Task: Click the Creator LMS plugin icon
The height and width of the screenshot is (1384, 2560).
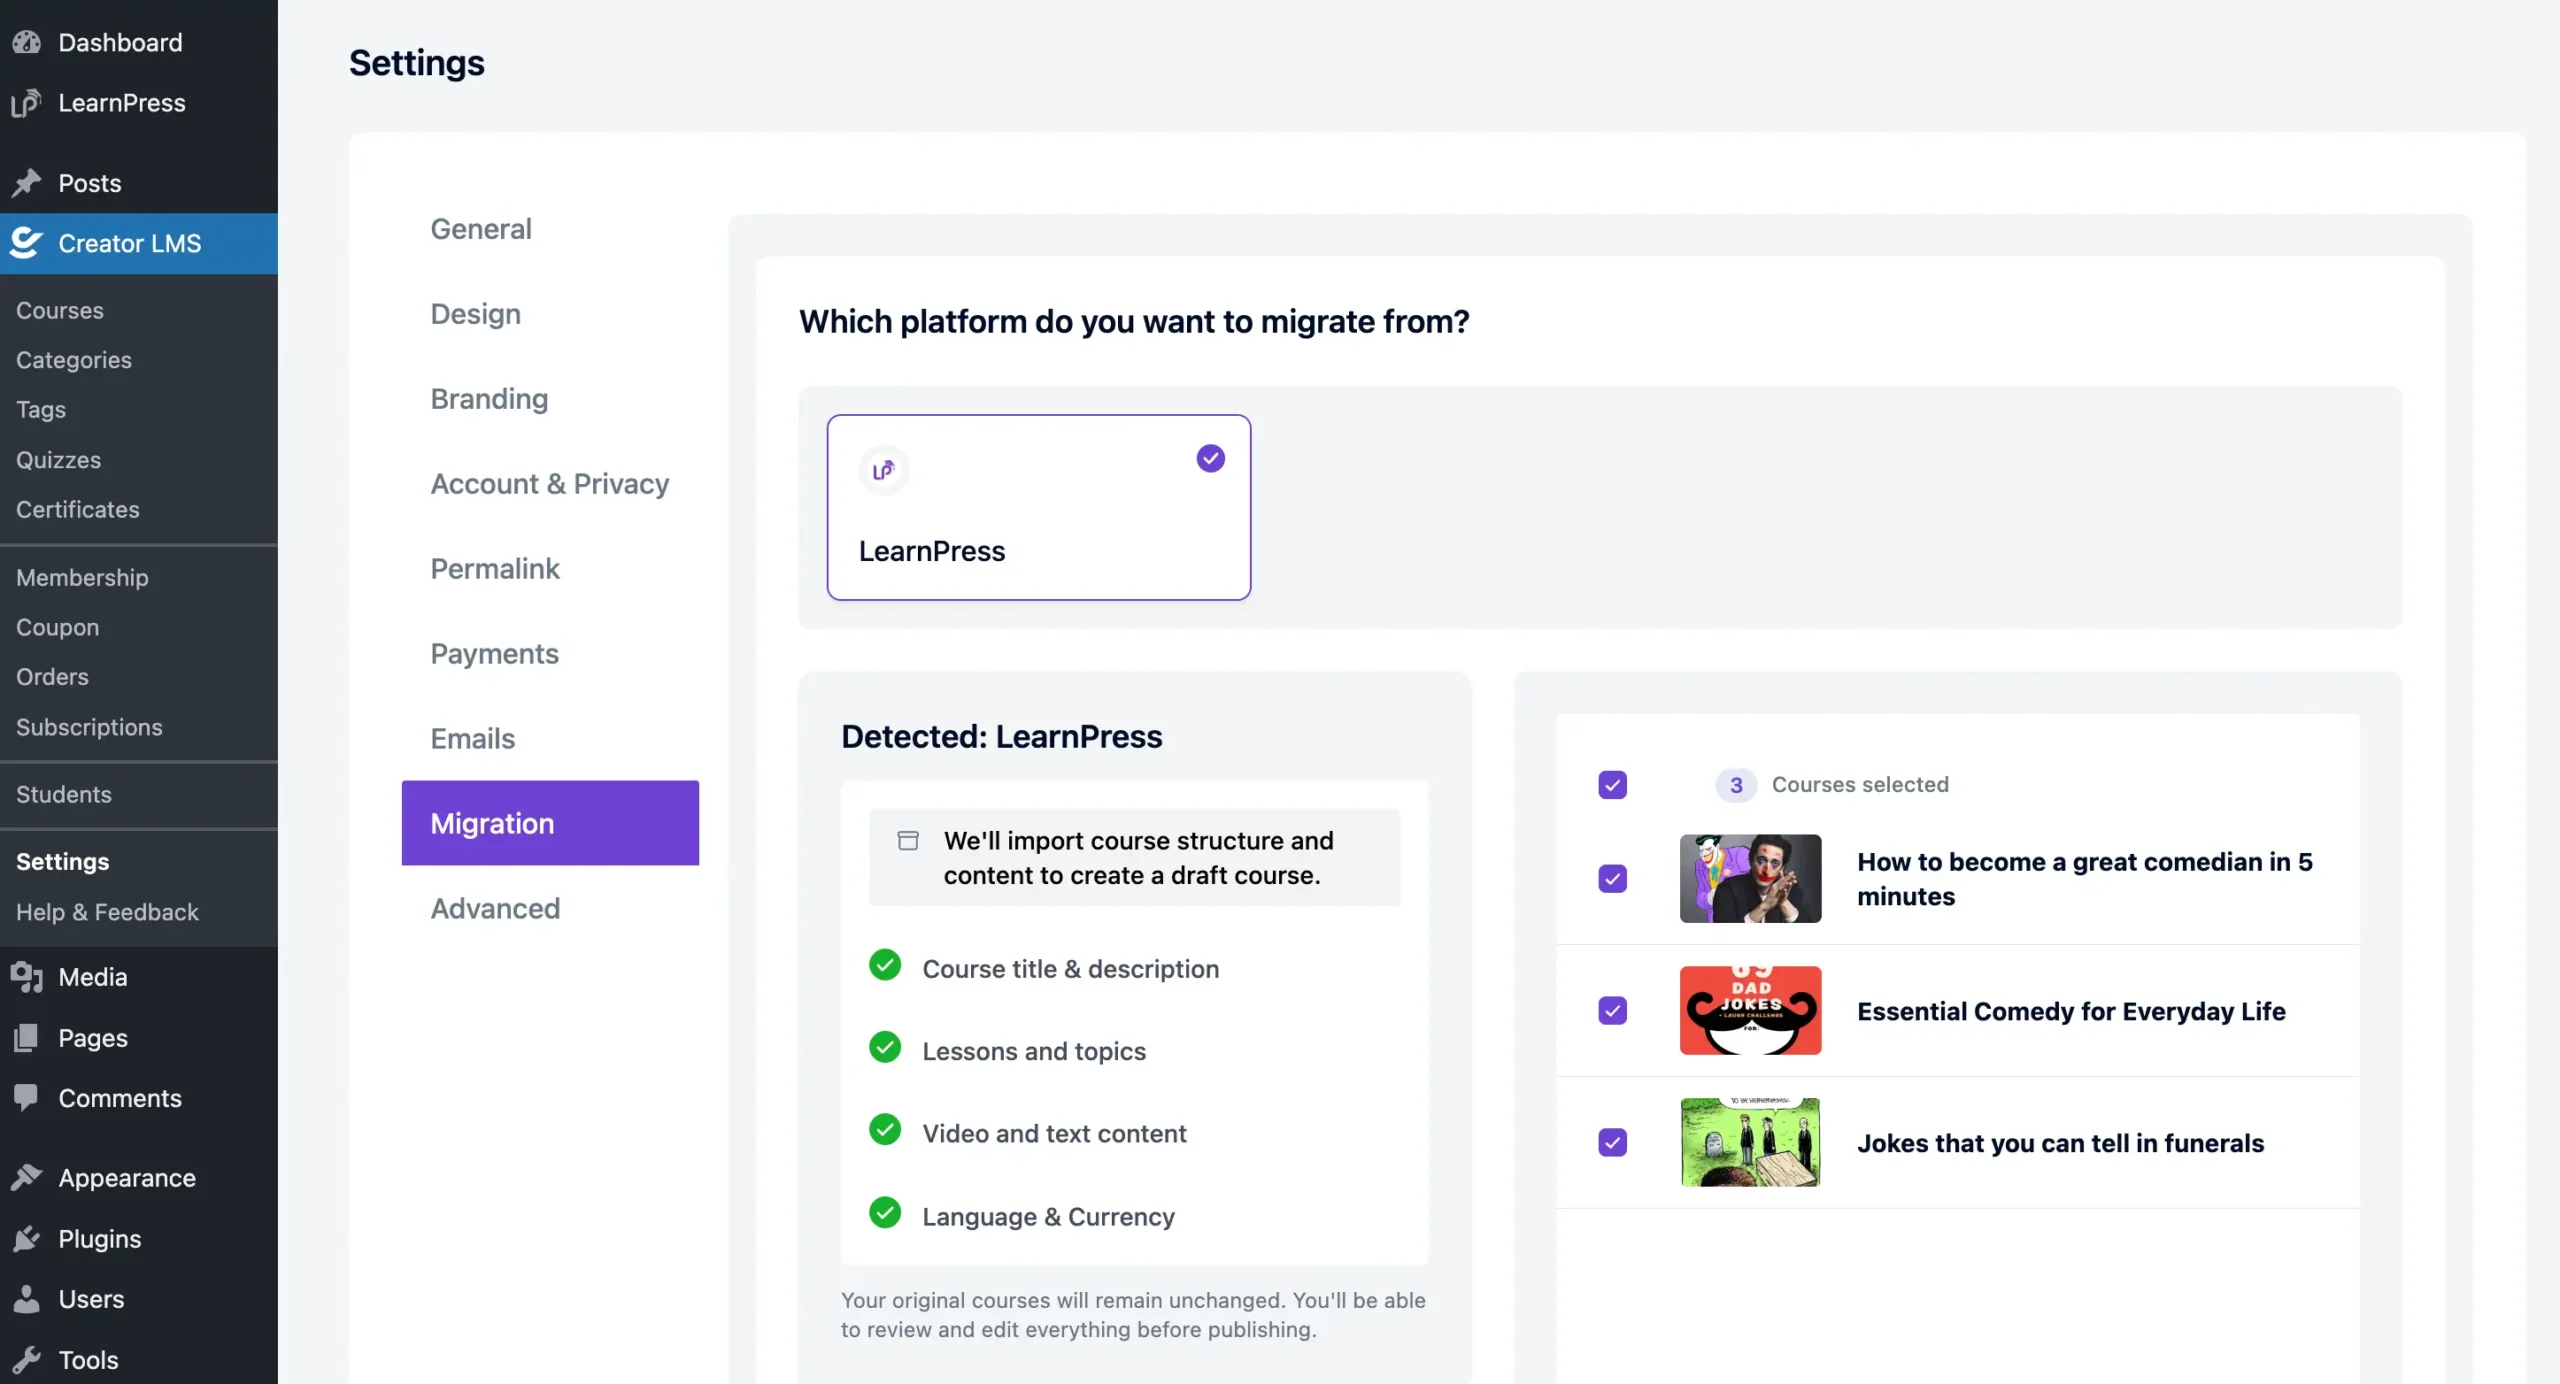Action: [x=25, y=243]
